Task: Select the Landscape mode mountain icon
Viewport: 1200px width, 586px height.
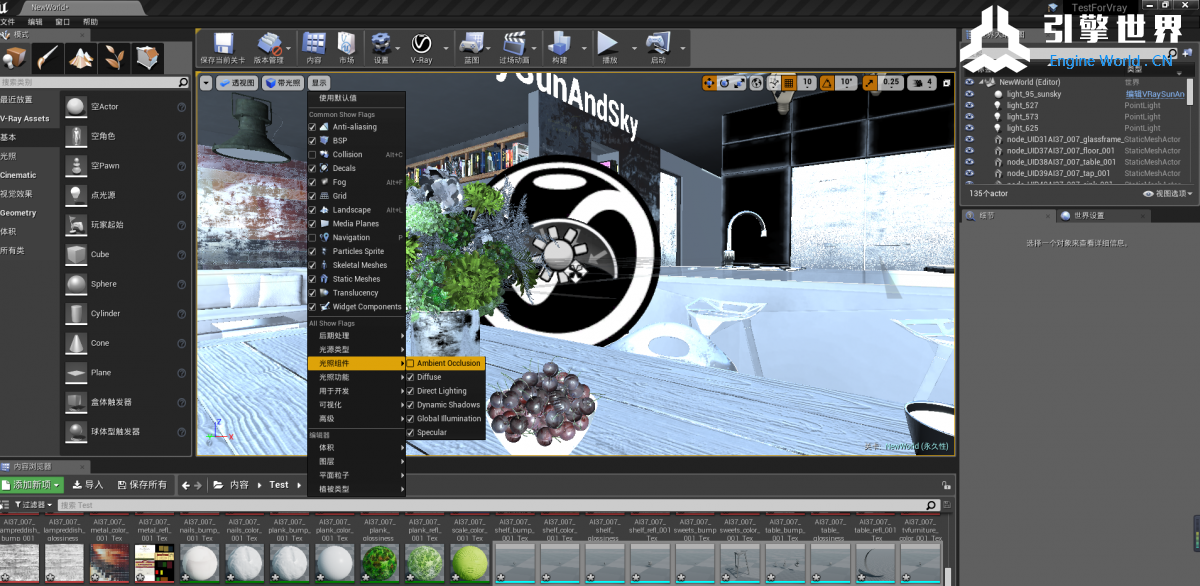Action: [x=81, y=57]
